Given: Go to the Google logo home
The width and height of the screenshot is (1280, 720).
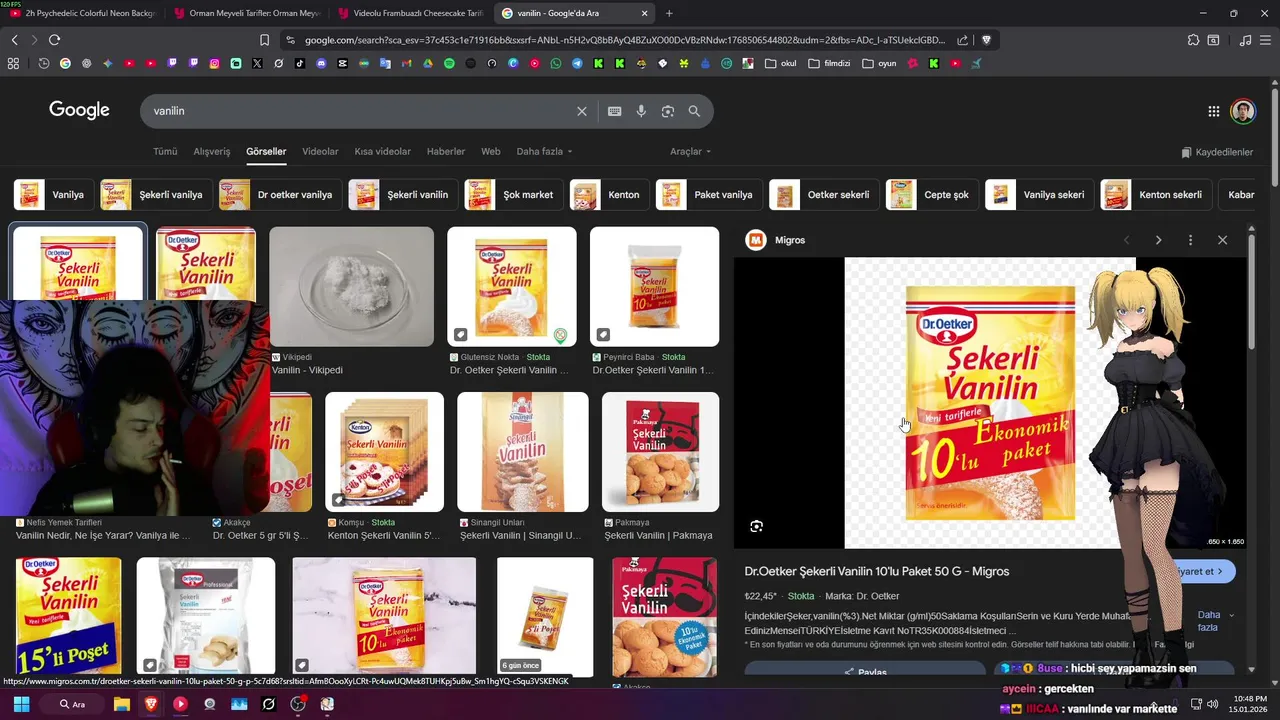Looking at the screenshot, I should [79, 110].
